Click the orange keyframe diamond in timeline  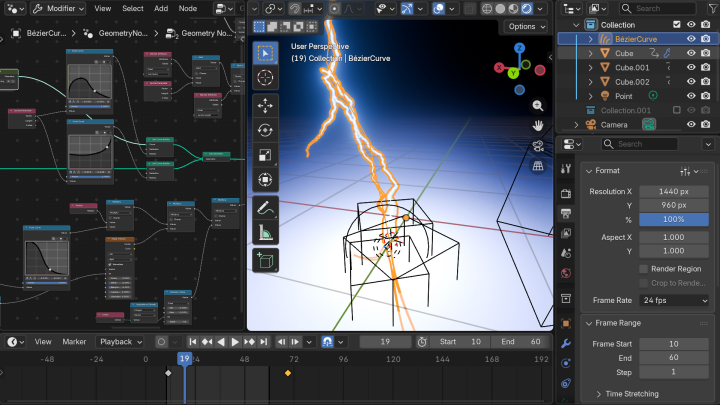tap(288, 373)
